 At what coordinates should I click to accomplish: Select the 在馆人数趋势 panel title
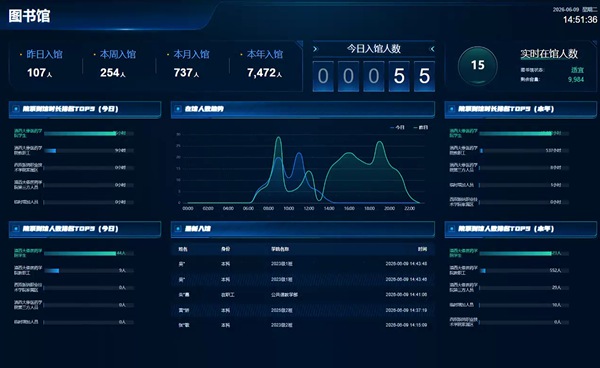coord(204,109)
